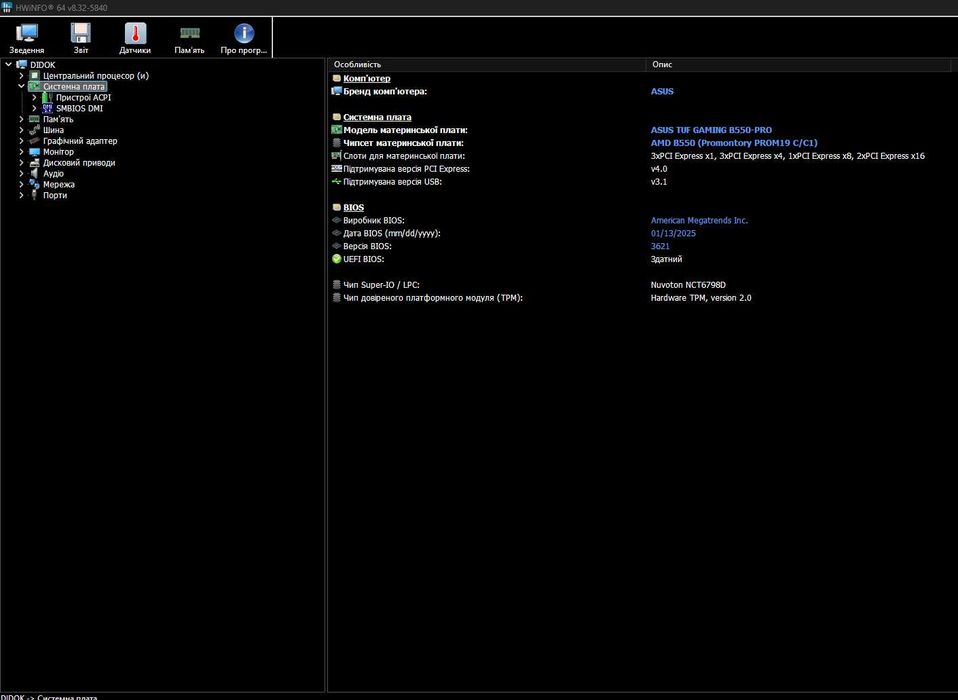
Task: Click the SMBIOS DMI icon
Action: 48,108
